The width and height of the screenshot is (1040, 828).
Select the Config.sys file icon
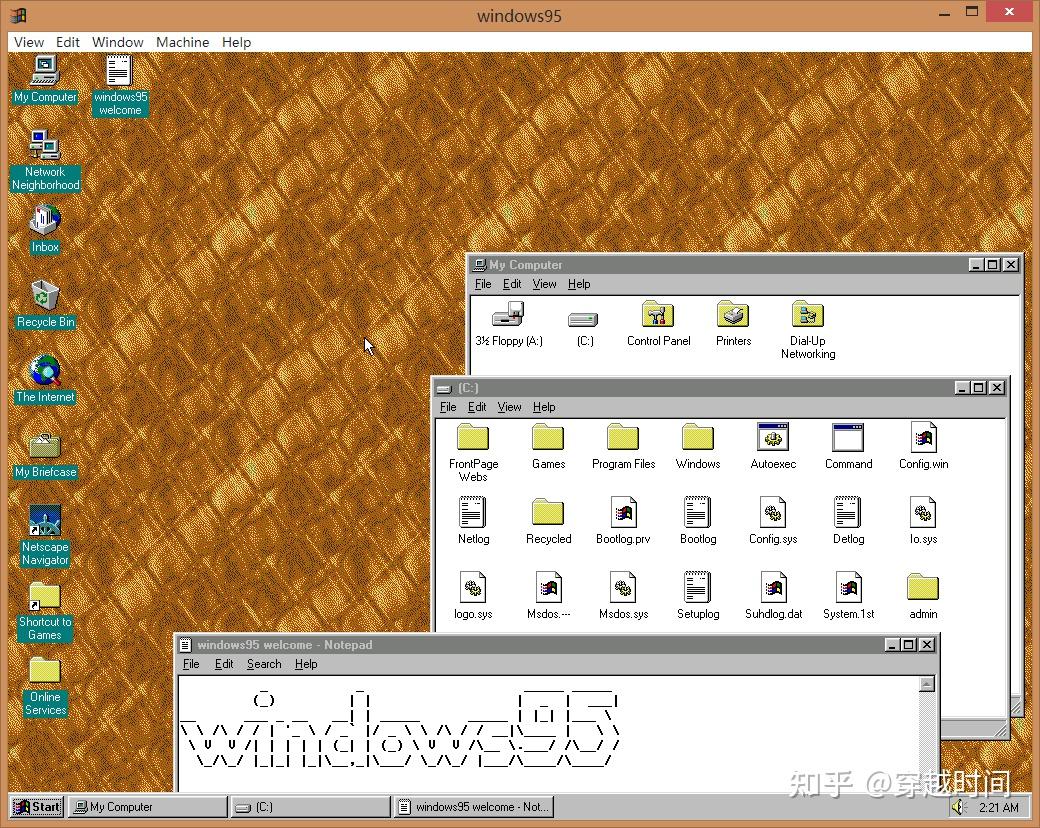(x=772, y=512)
